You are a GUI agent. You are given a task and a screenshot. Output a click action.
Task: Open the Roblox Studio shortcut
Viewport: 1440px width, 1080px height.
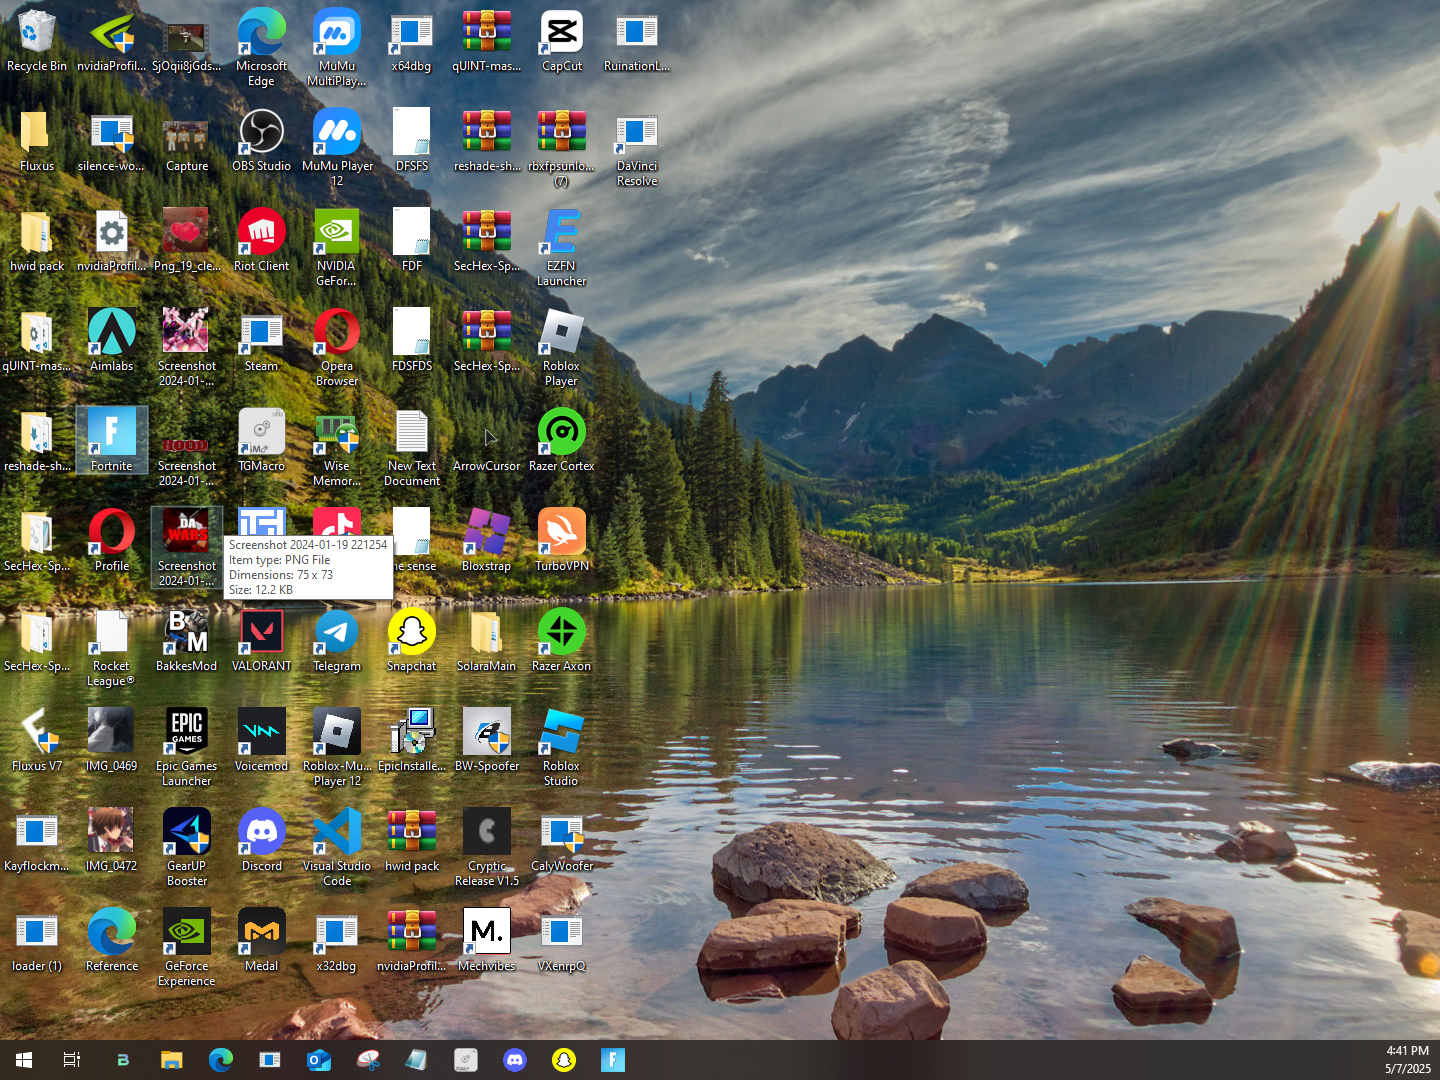(x=562, y=747)
